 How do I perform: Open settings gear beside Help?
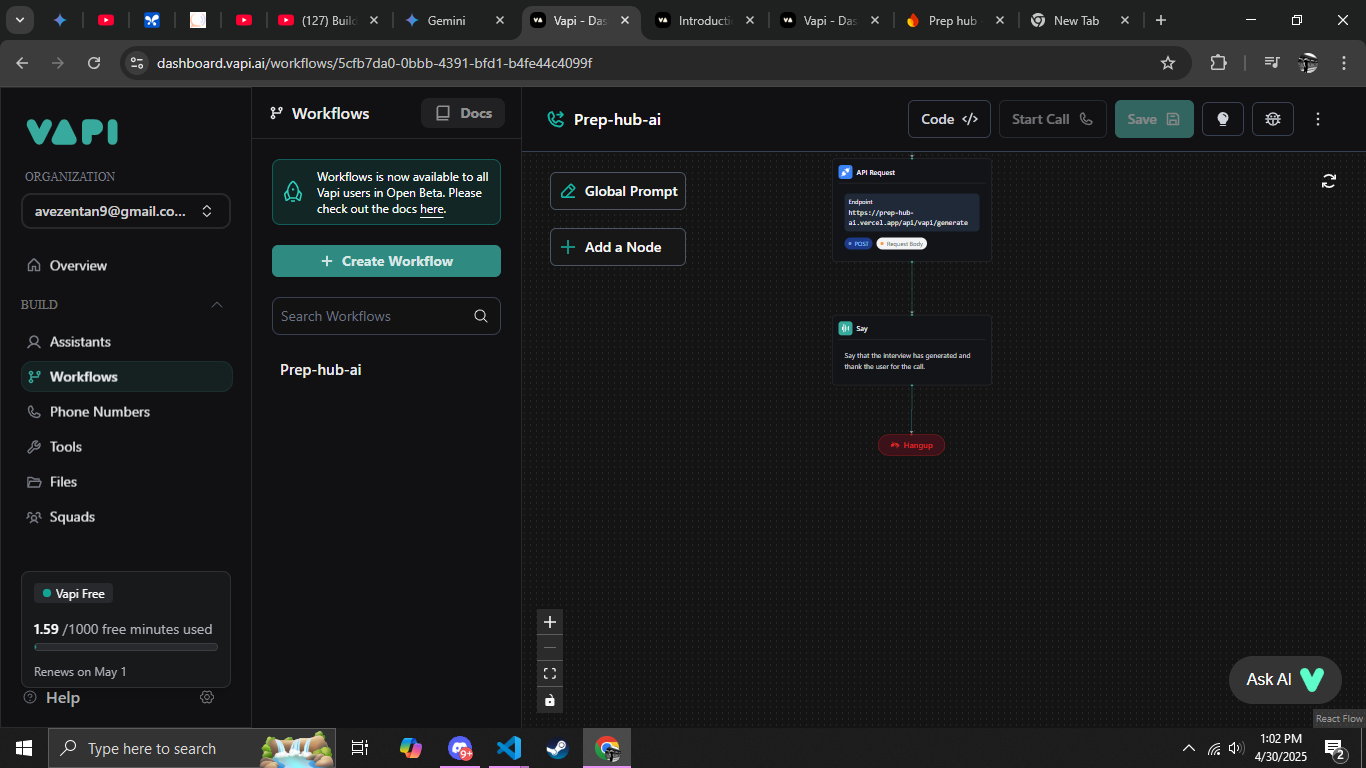[x=207, y=697]
